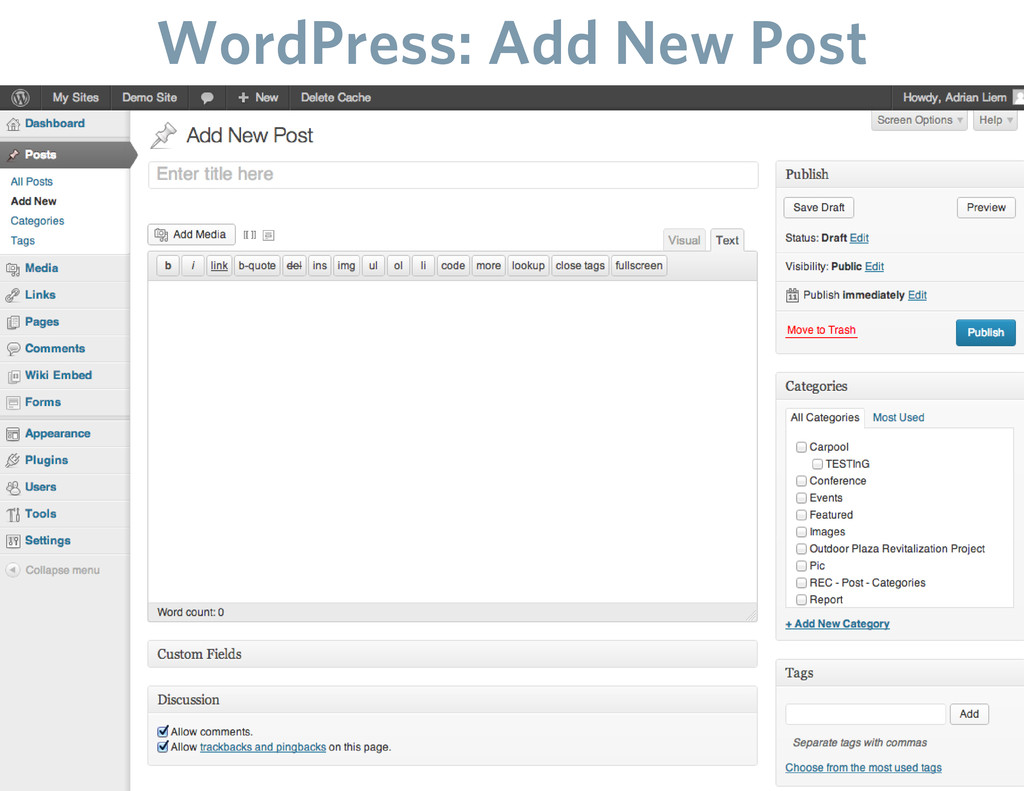Click the Posts pin icon in sidebar

[13, 155]
